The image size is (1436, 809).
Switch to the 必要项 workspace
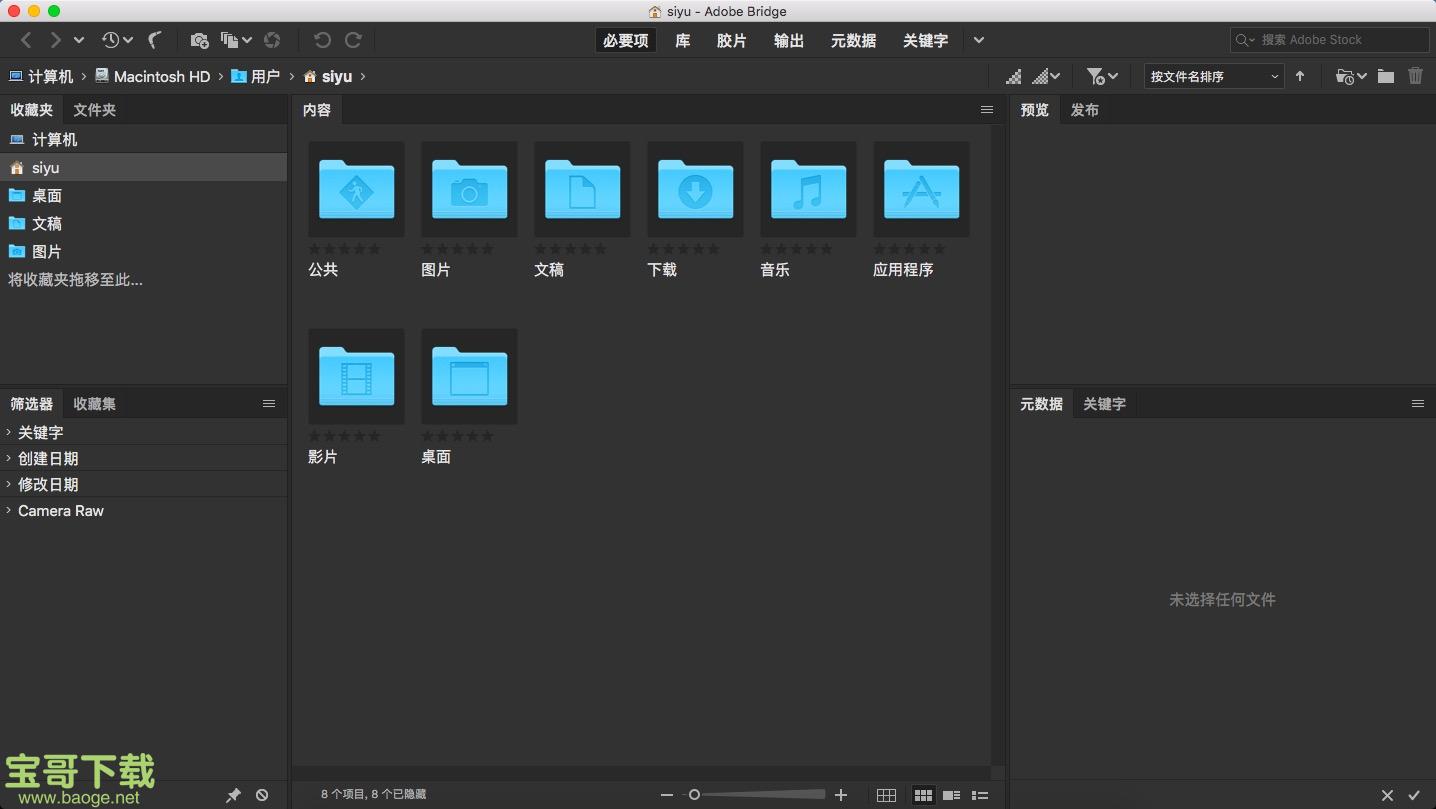(626, 40)
